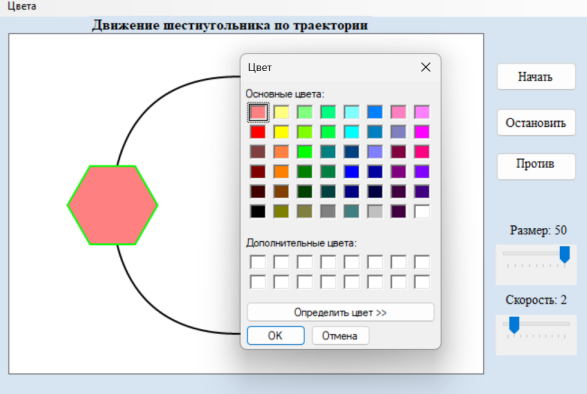Click the Основные цвета label
This screenshot has width=587, height=394.
point(285,94)
